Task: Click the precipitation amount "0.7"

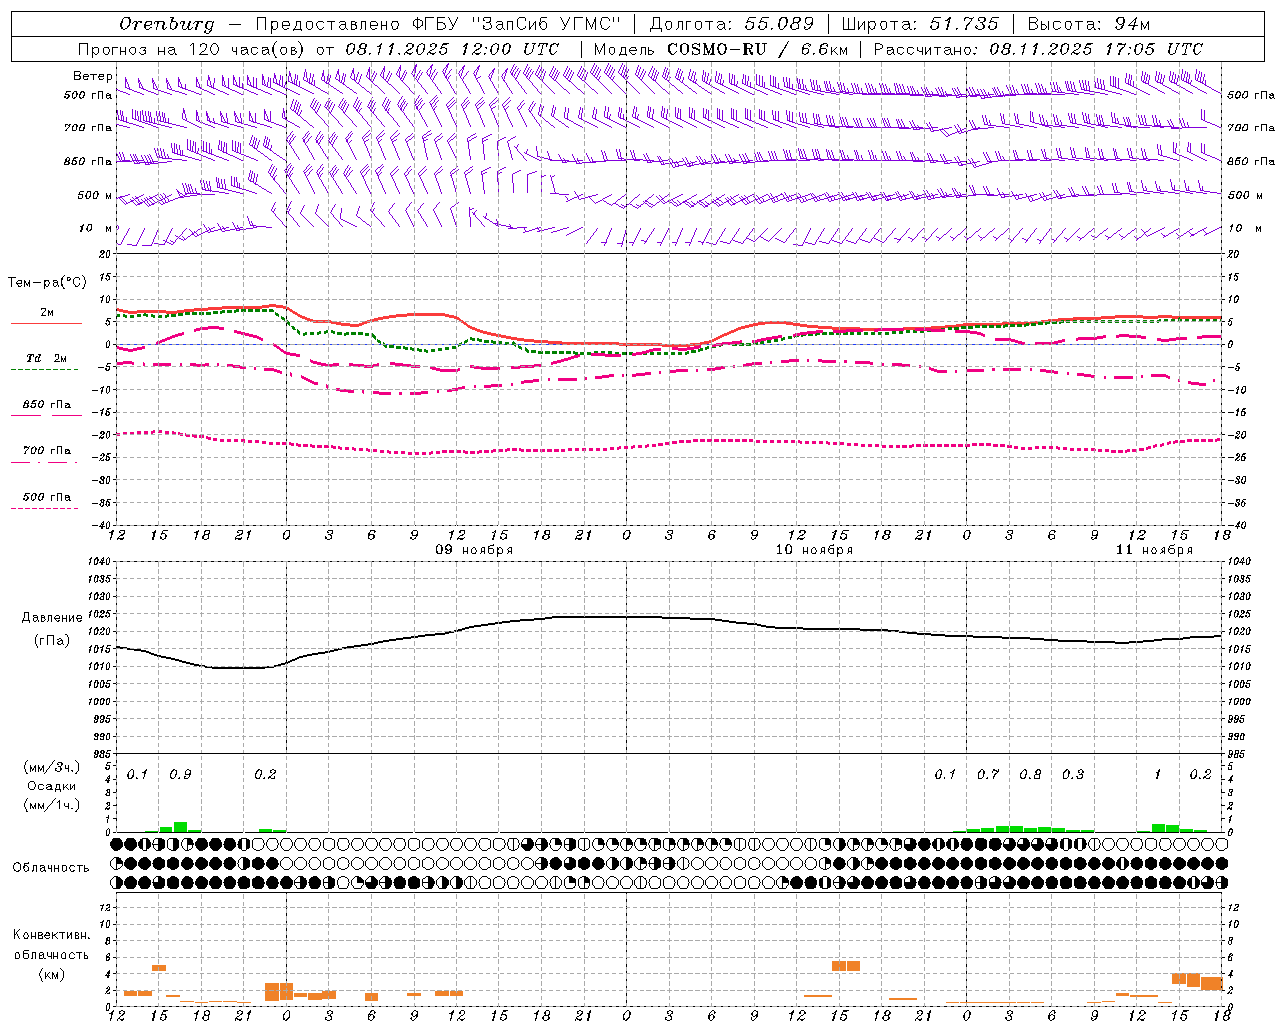Action: point(988,775)
